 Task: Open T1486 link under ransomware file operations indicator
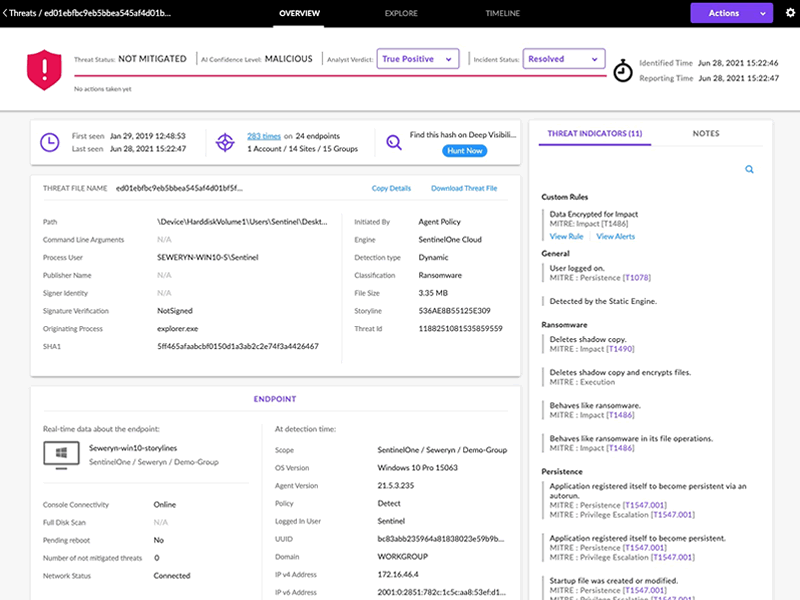pyautogui.click(x=620, y=448)
